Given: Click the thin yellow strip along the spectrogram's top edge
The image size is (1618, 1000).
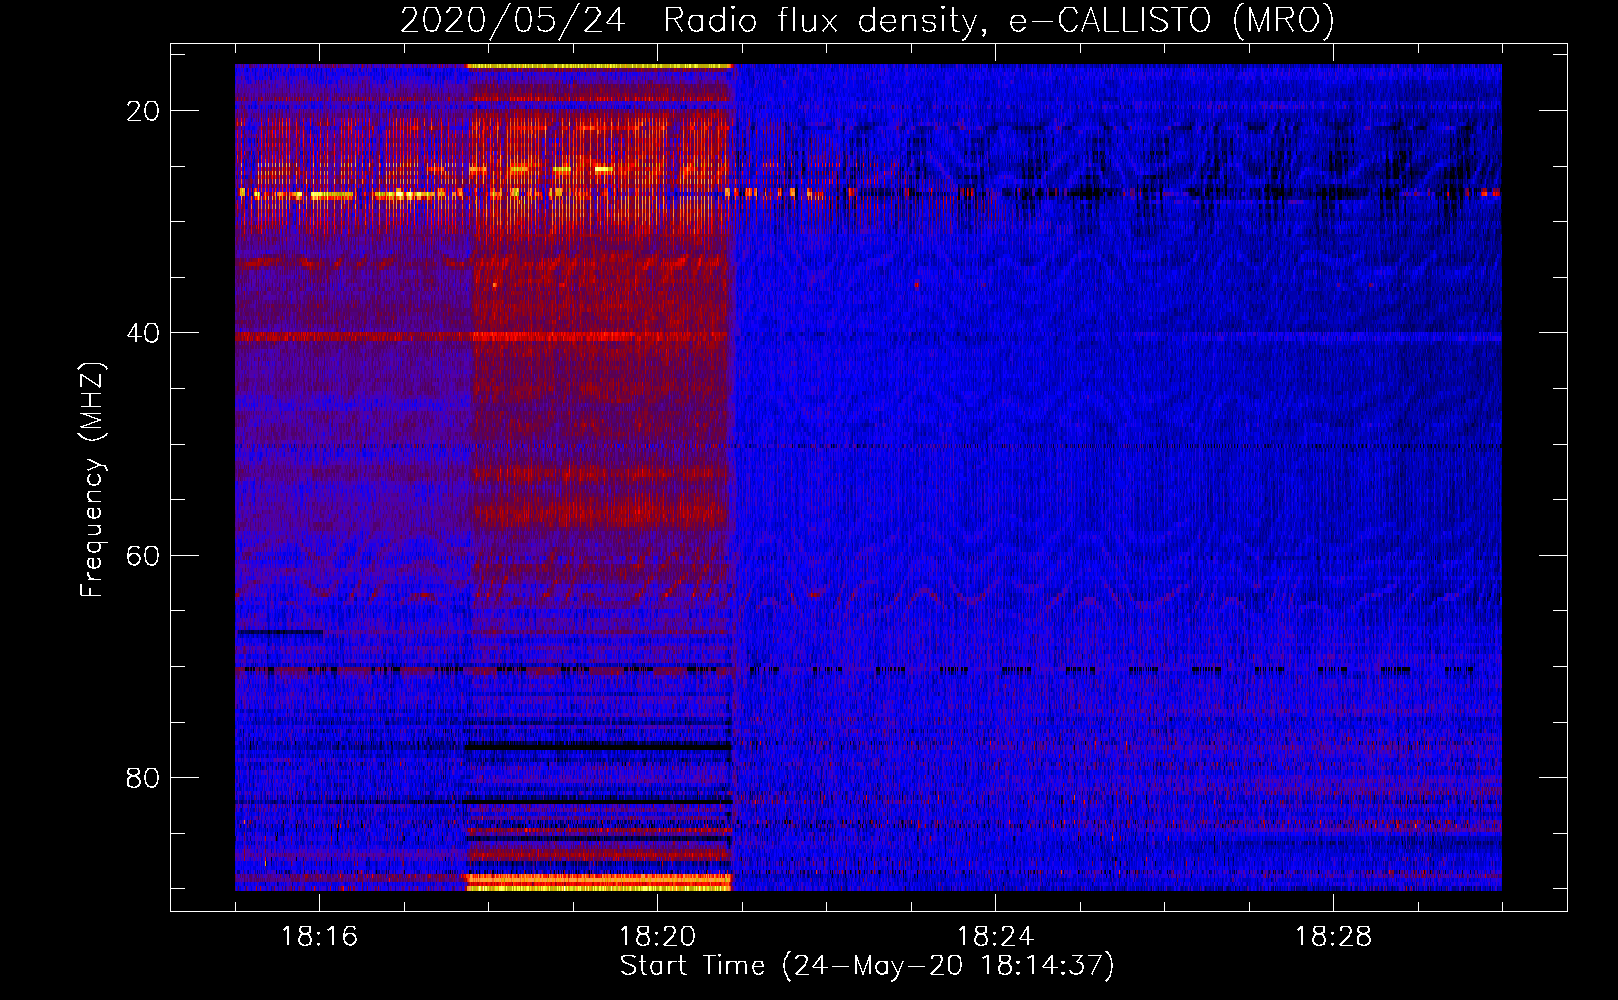Looking at the screenshot, I should [598, 66].
